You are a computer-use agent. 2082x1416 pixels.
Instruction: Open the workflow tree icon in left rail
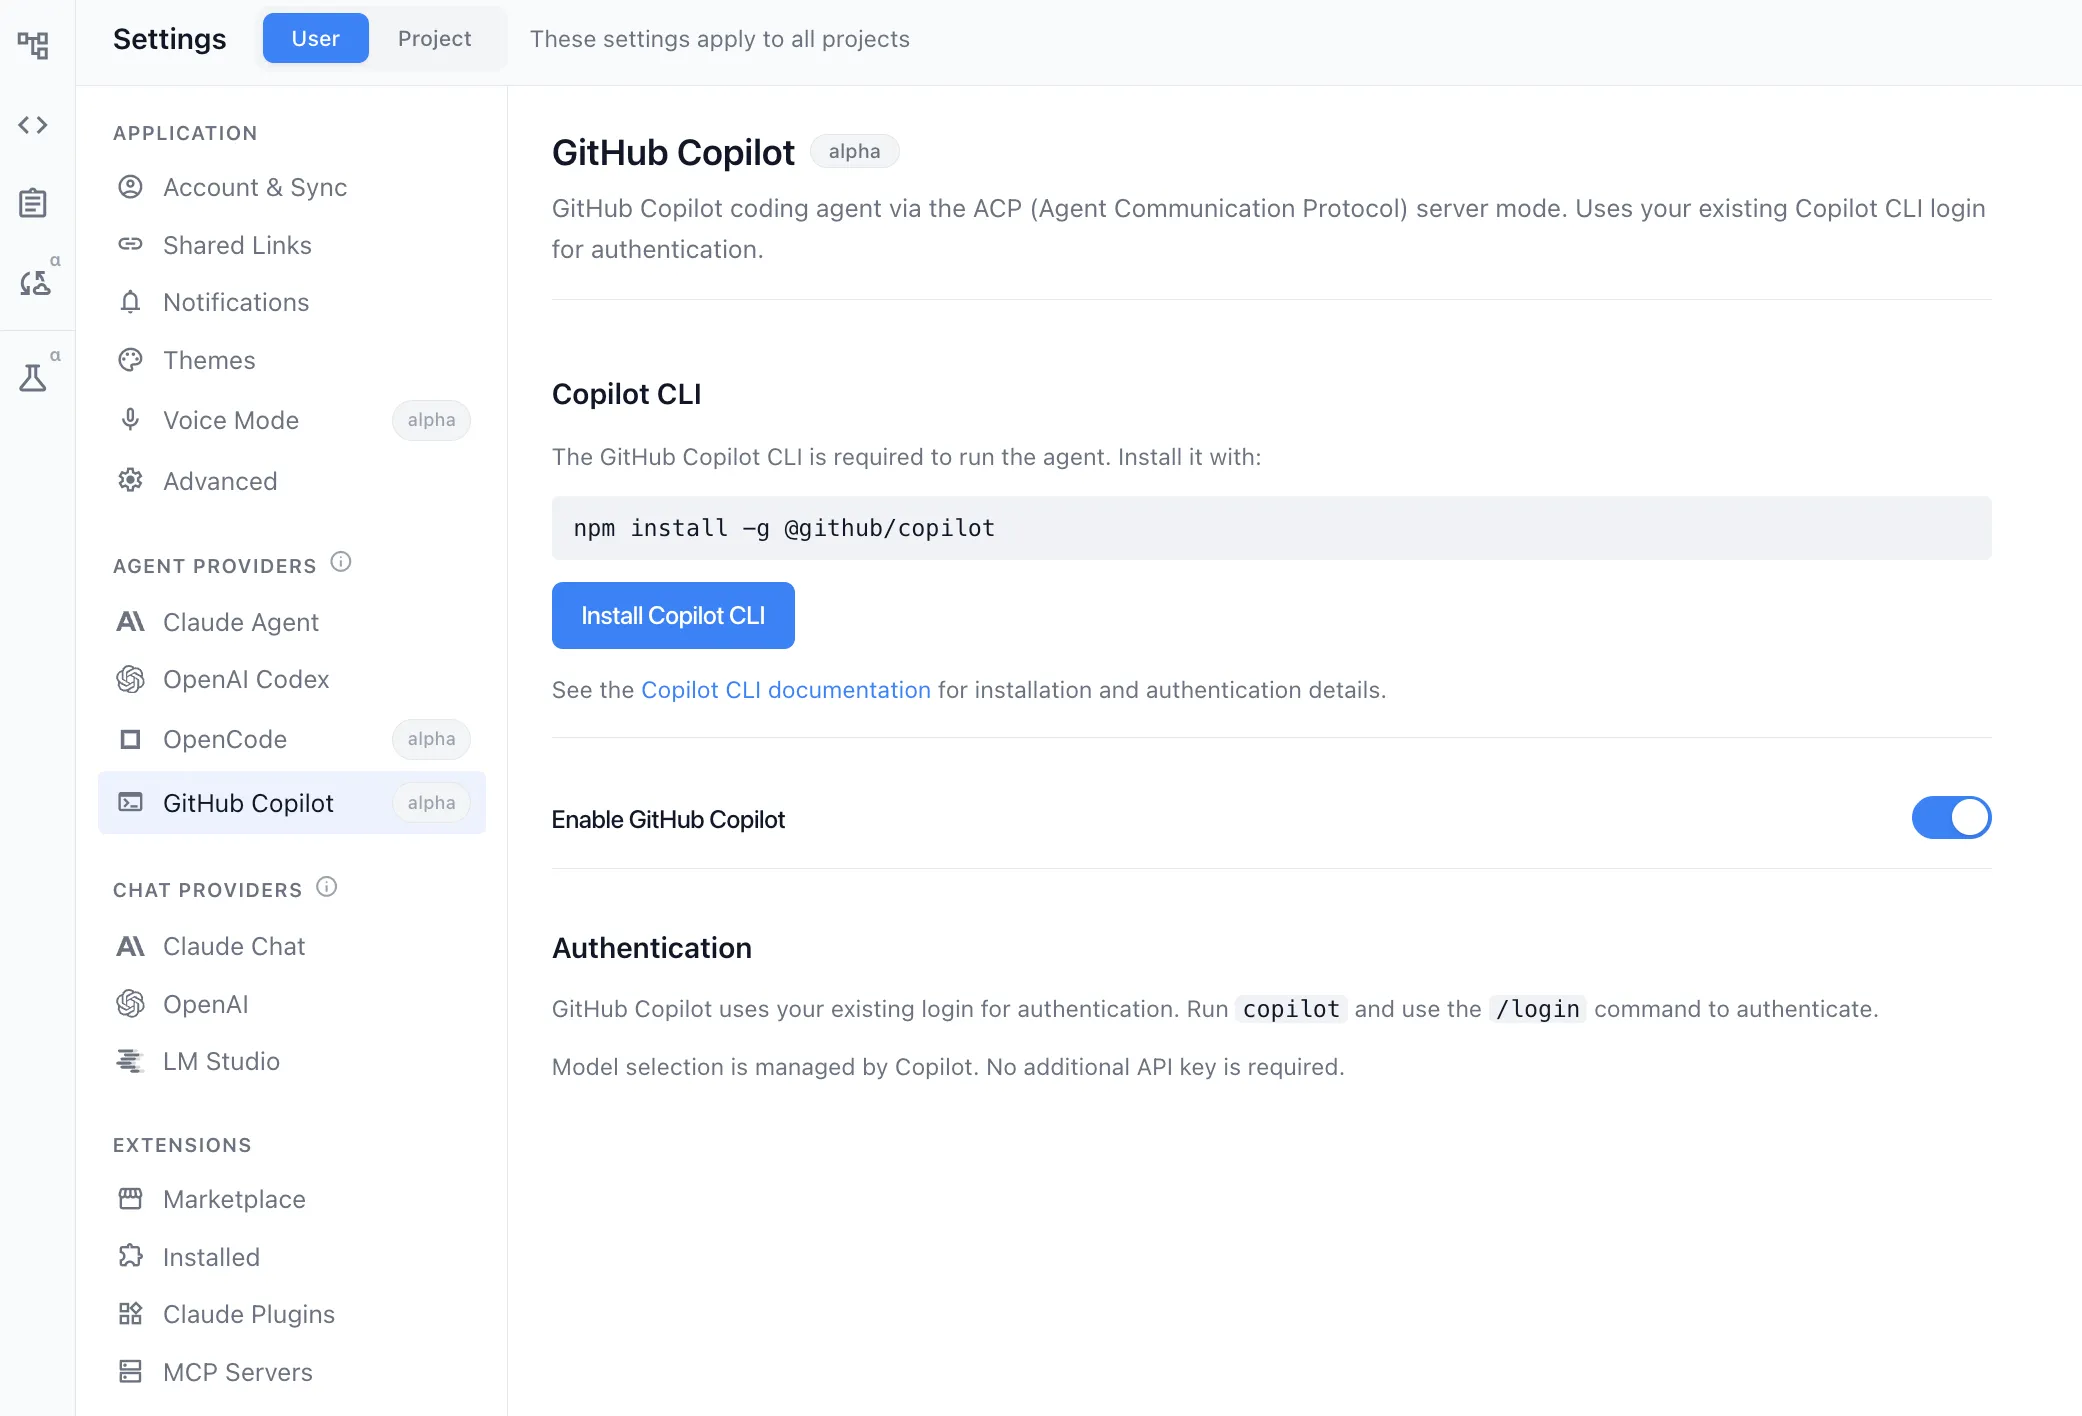coord(33,45)
